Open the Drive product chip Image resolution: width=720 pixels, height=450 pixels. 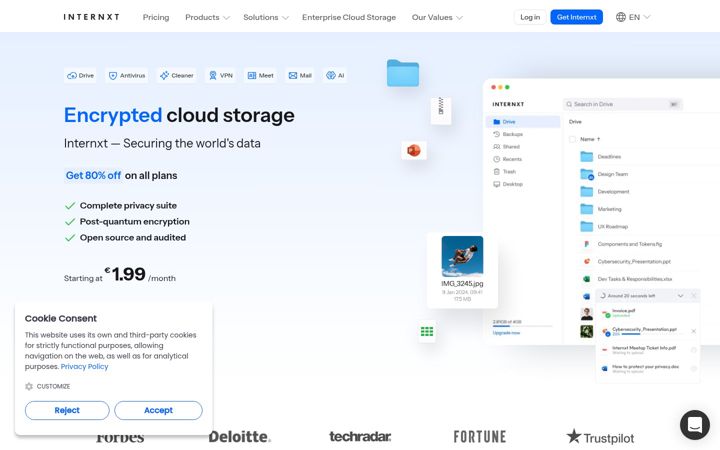click(80, 75)
